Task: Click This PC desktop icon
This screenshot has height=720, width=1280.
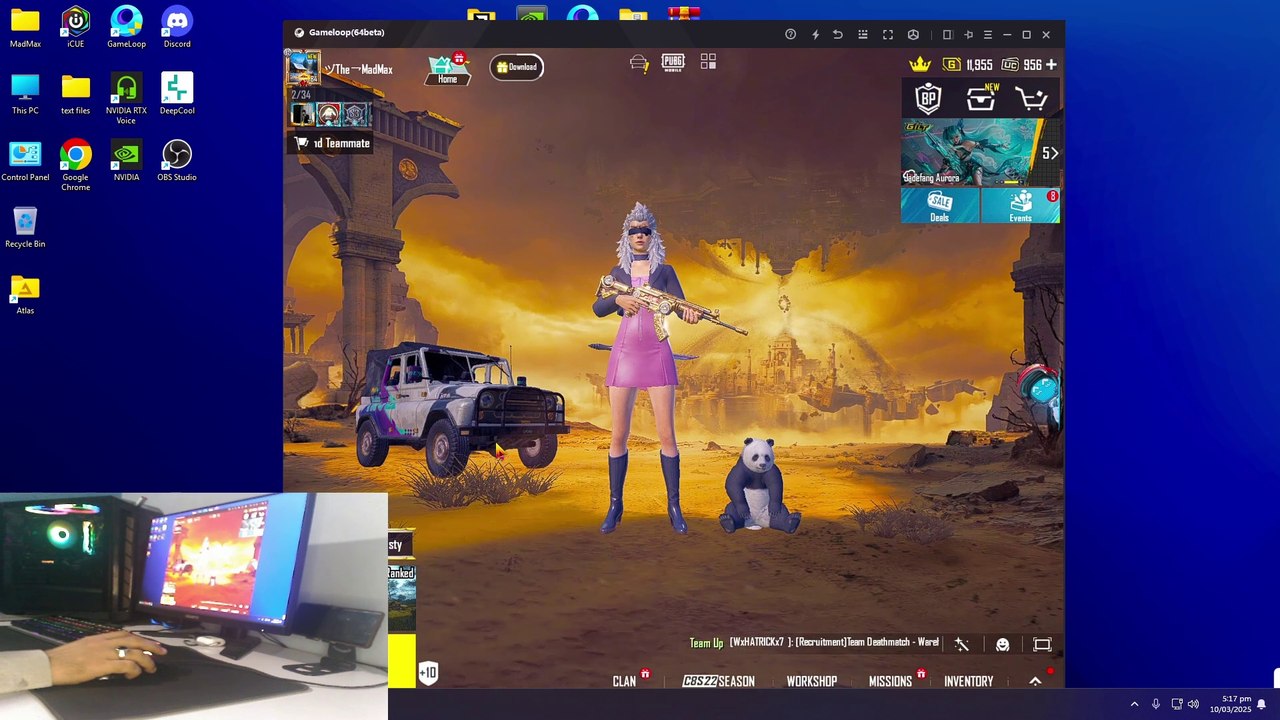Action: pos(25,94)
